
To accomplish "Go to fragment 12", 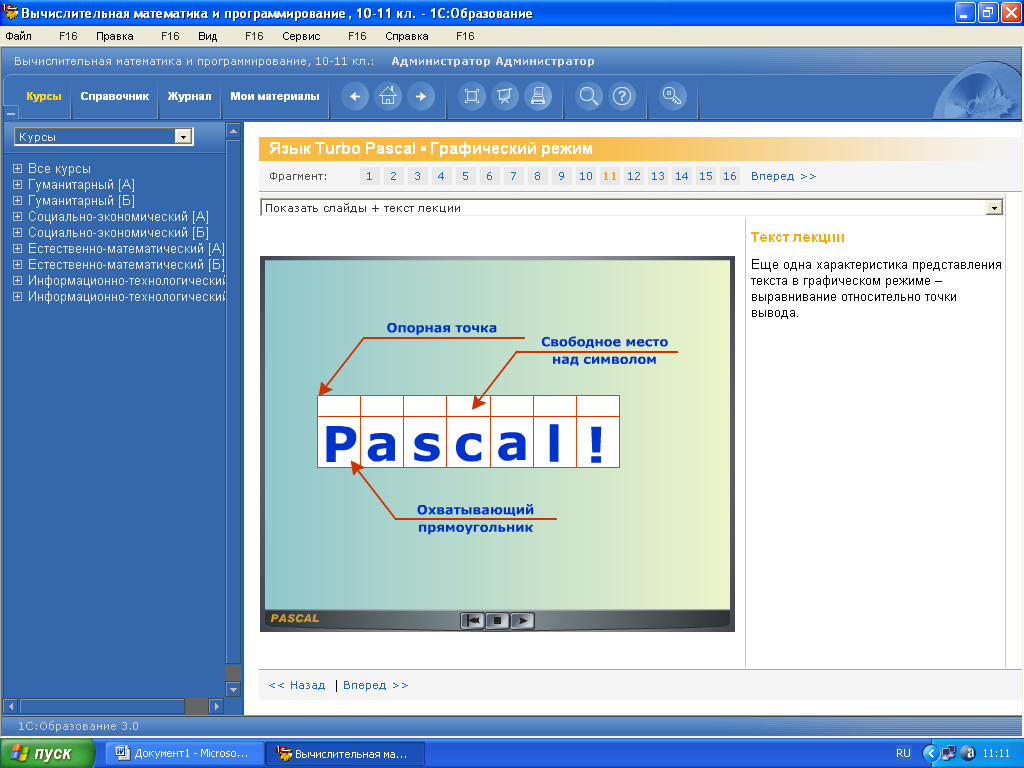I will [x=633, y=176].
